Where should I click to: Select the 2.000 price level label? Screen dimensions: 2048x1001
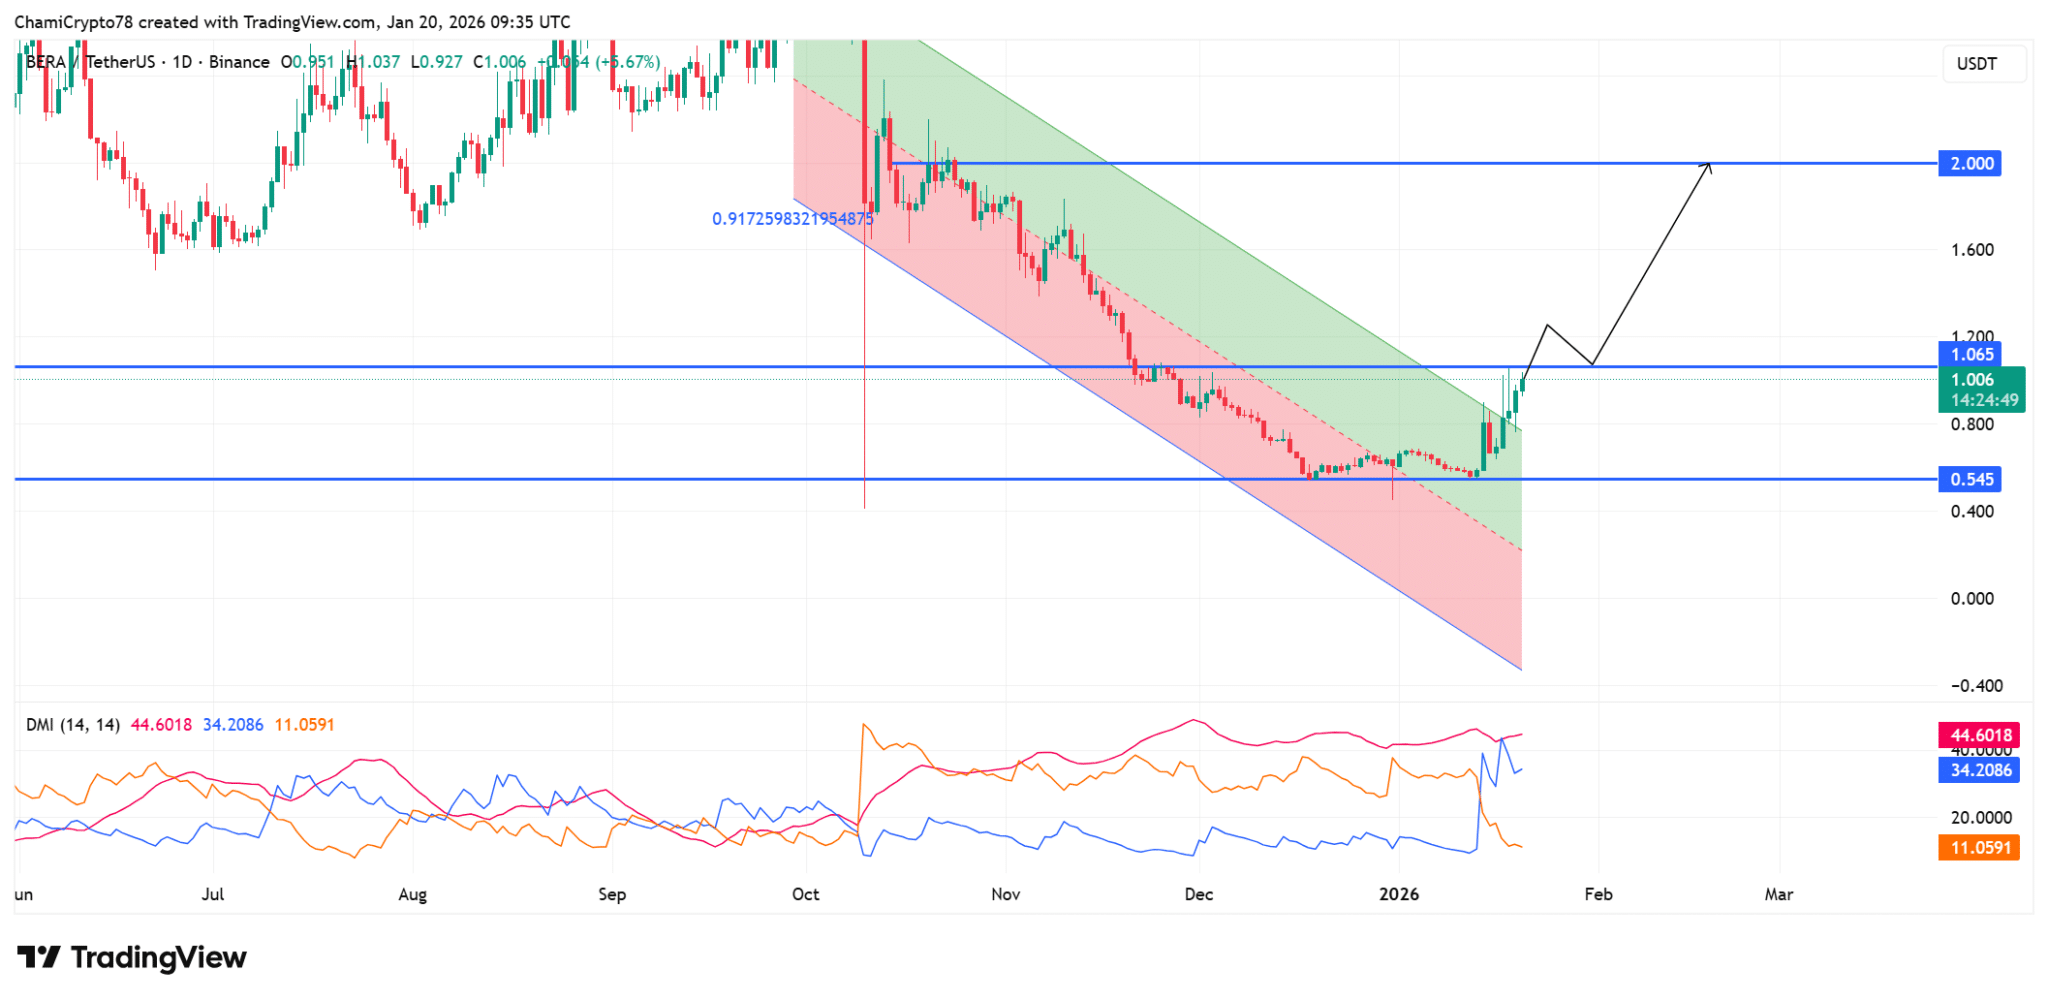1971,163
